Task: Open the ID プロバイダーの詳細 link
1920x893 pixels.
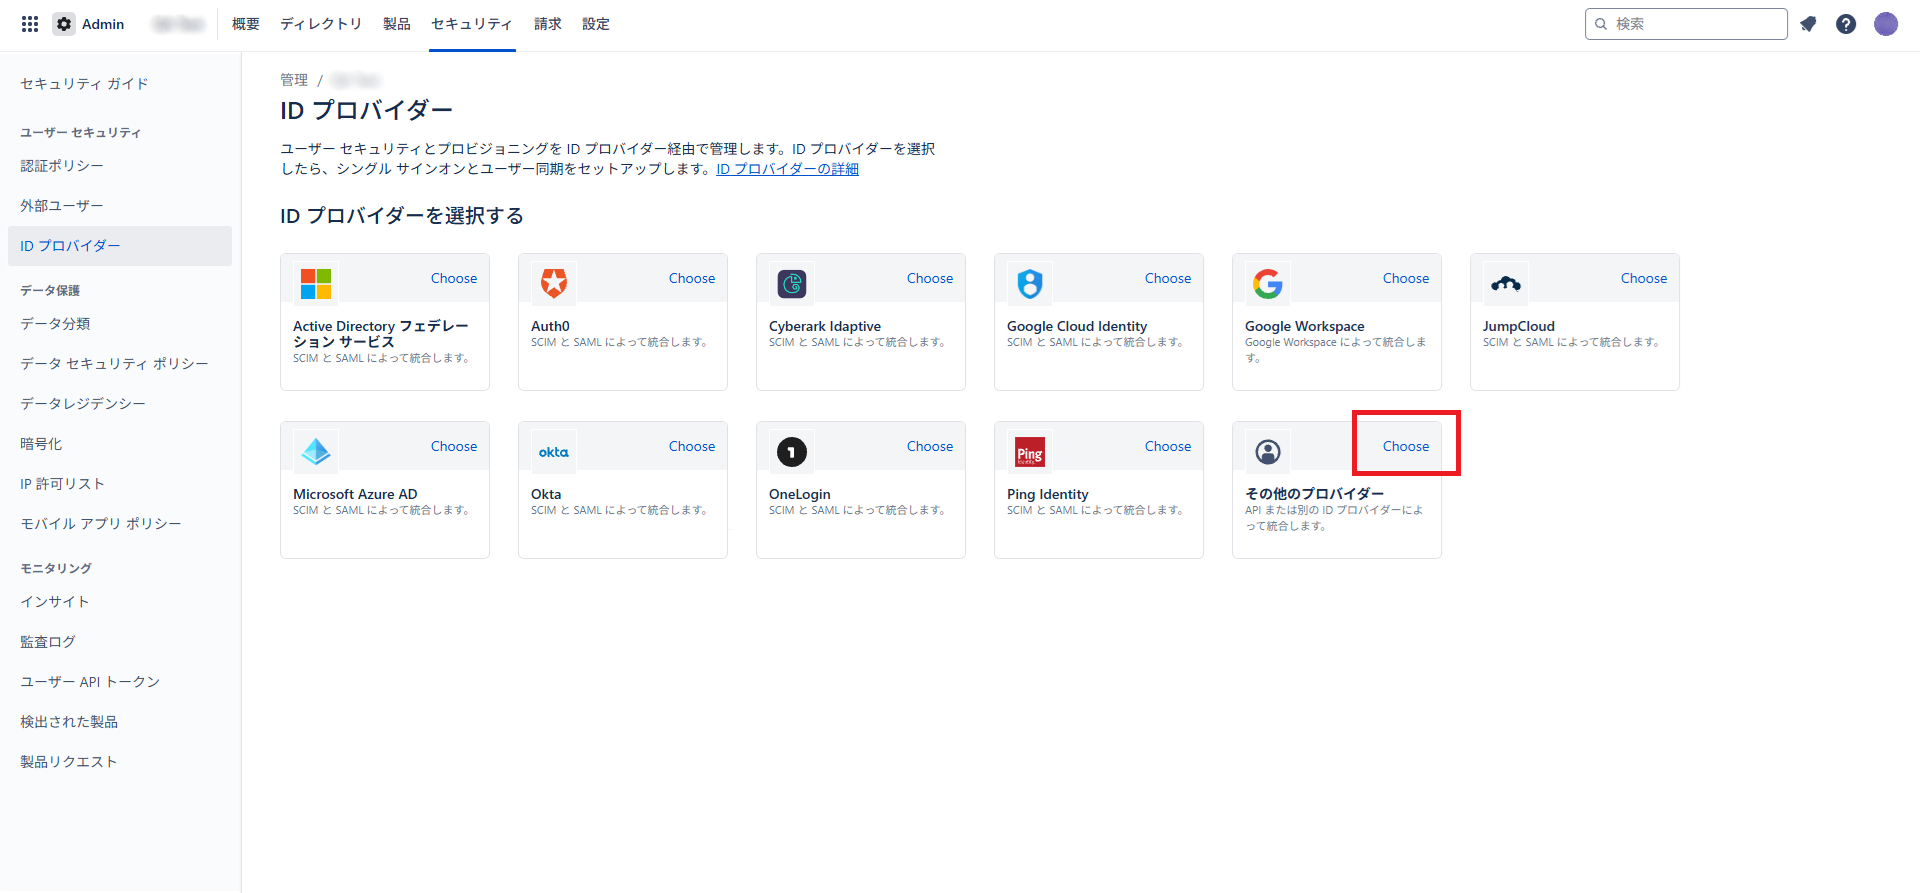Action: pos(788,169)
